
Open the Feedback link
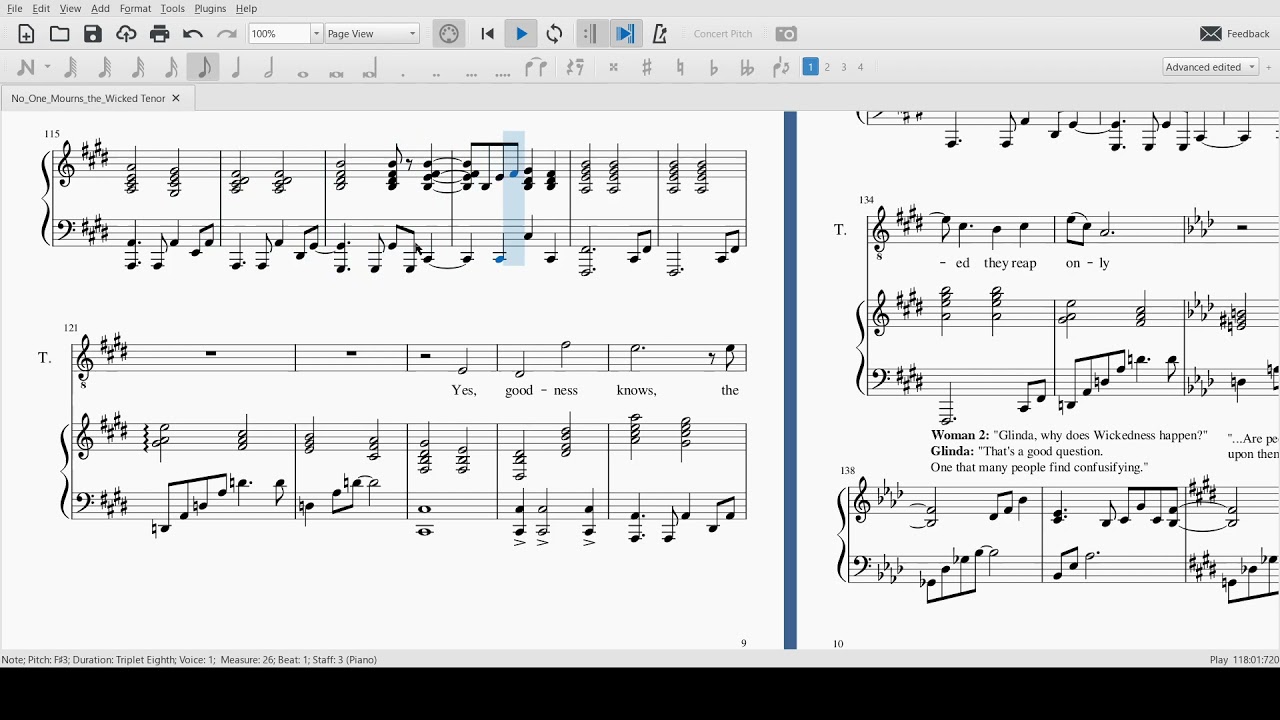click(x=1235, y=34)
